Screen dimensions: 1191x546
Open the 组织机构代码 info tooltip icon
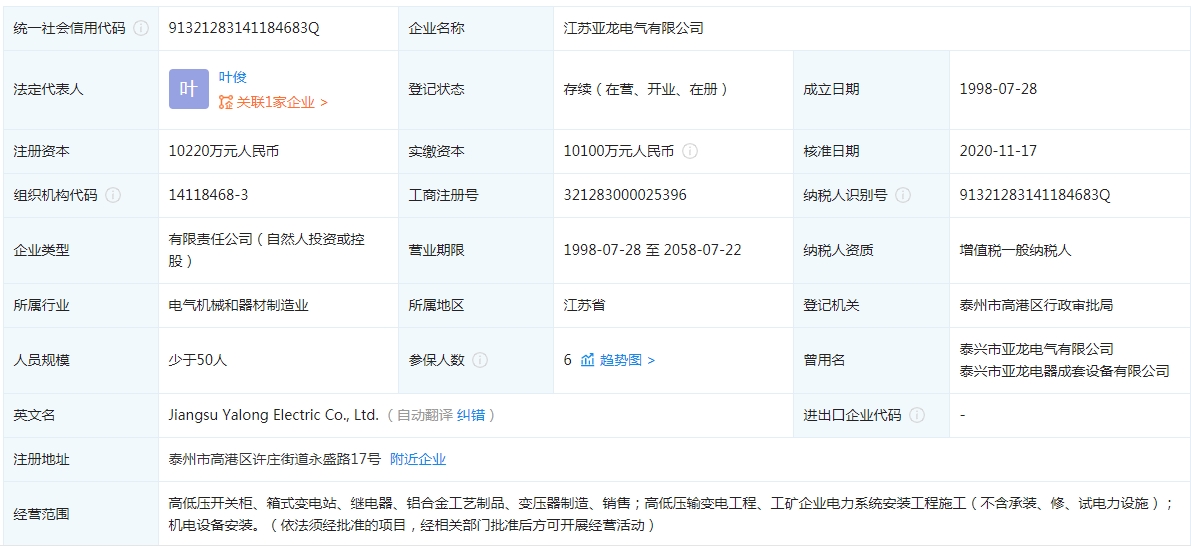(113, 195)
